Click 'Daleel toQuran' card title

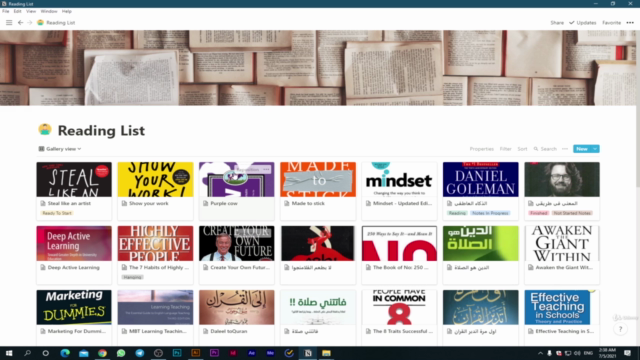pos(229,331)
